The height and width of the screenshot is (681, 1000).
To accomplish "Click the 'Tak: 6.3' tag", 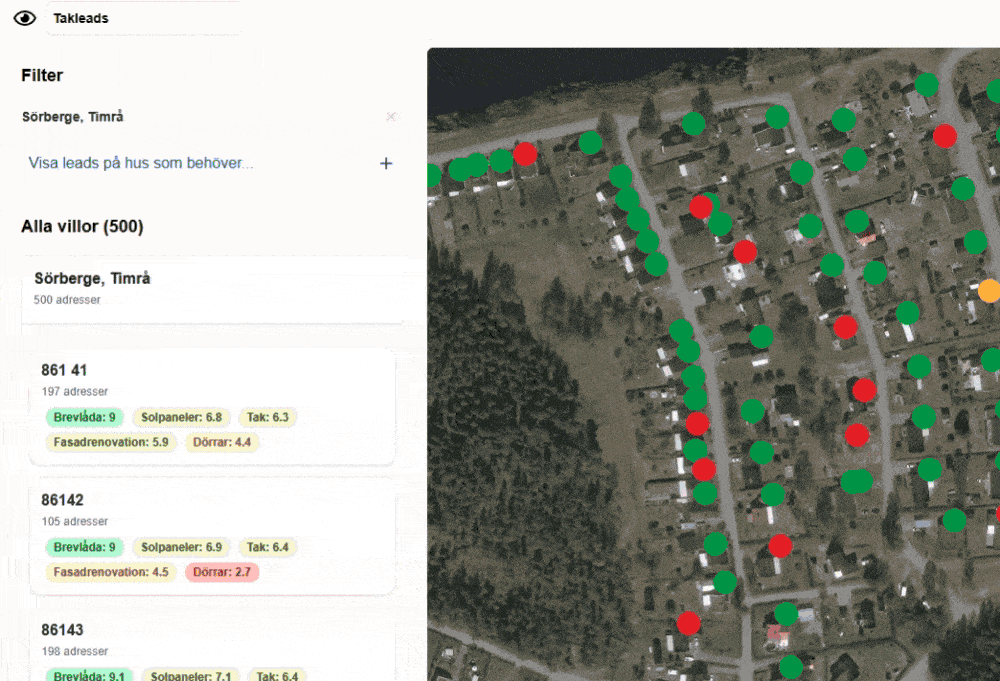I will tap(268, 418).
